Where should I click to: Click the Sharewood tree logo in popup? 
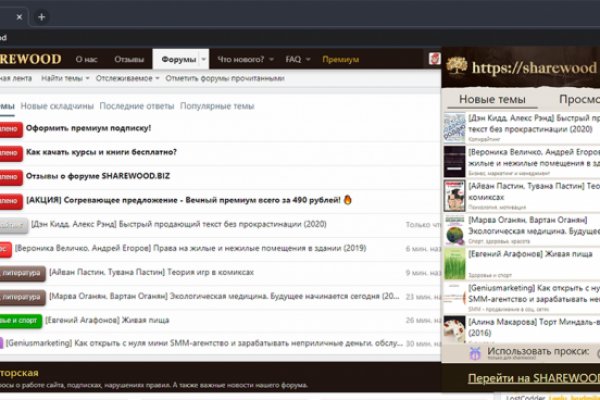coord(457,66)
